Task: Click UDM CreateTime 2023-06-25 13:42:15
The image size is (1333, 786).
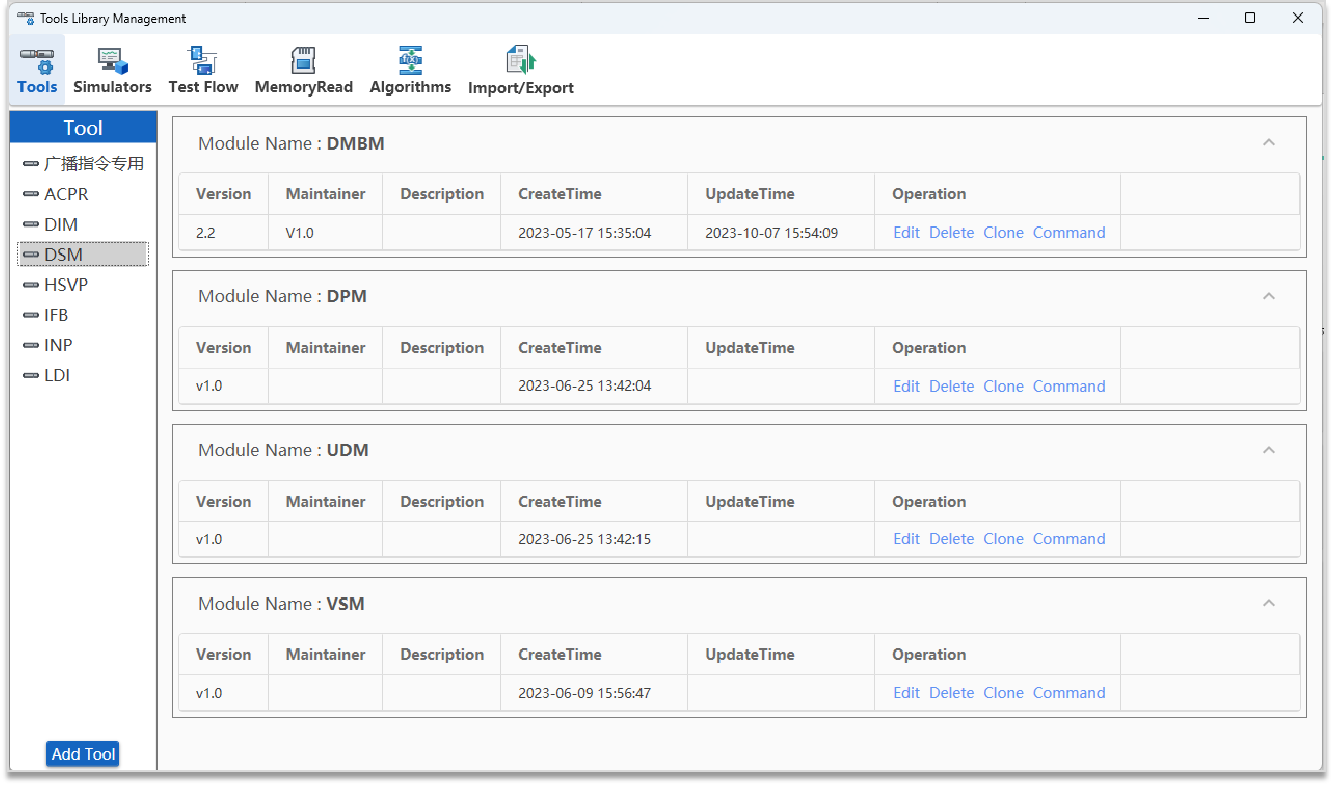Action: pyautogui.click(x=594, y=538)
